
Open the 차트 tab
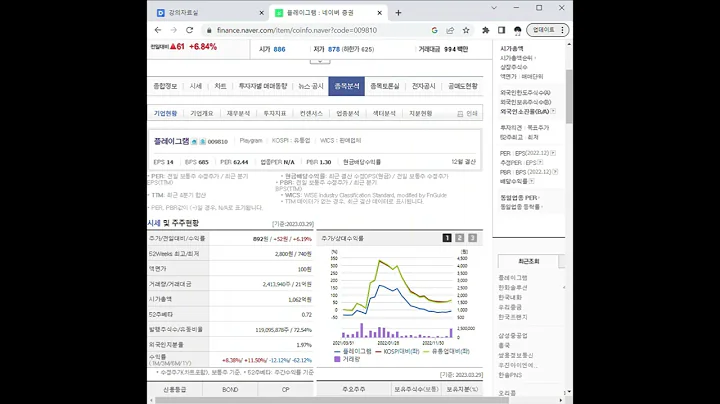(220, 86)
